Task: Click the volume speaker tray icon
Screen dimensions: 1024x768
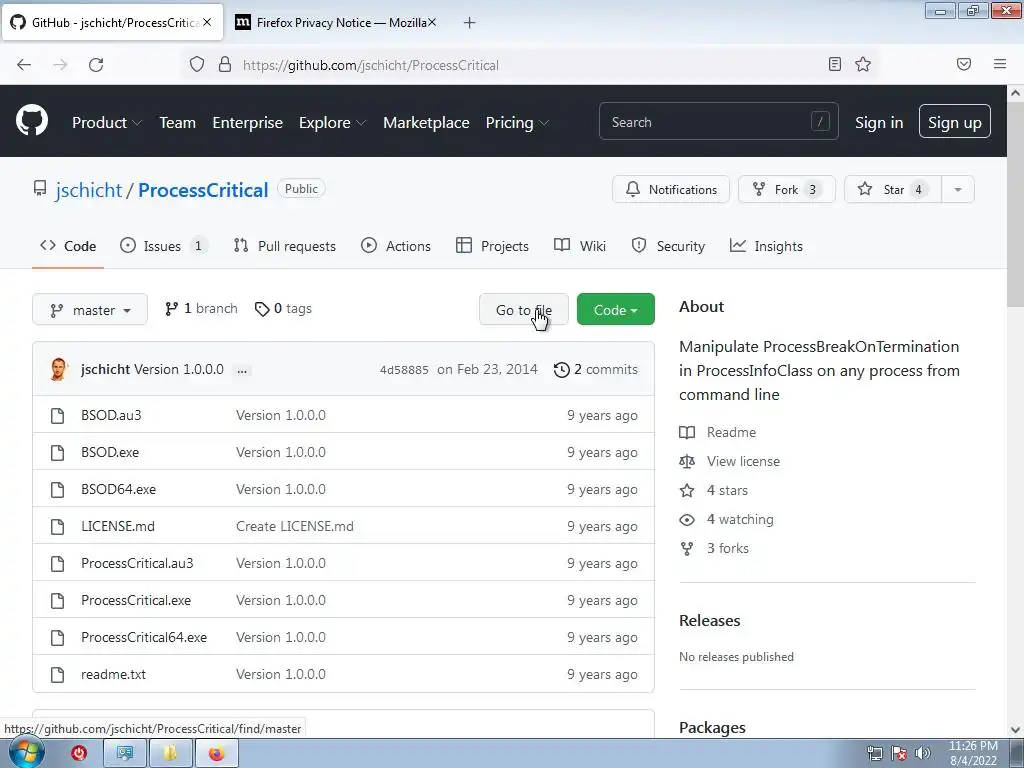Action: pos(922,753)
